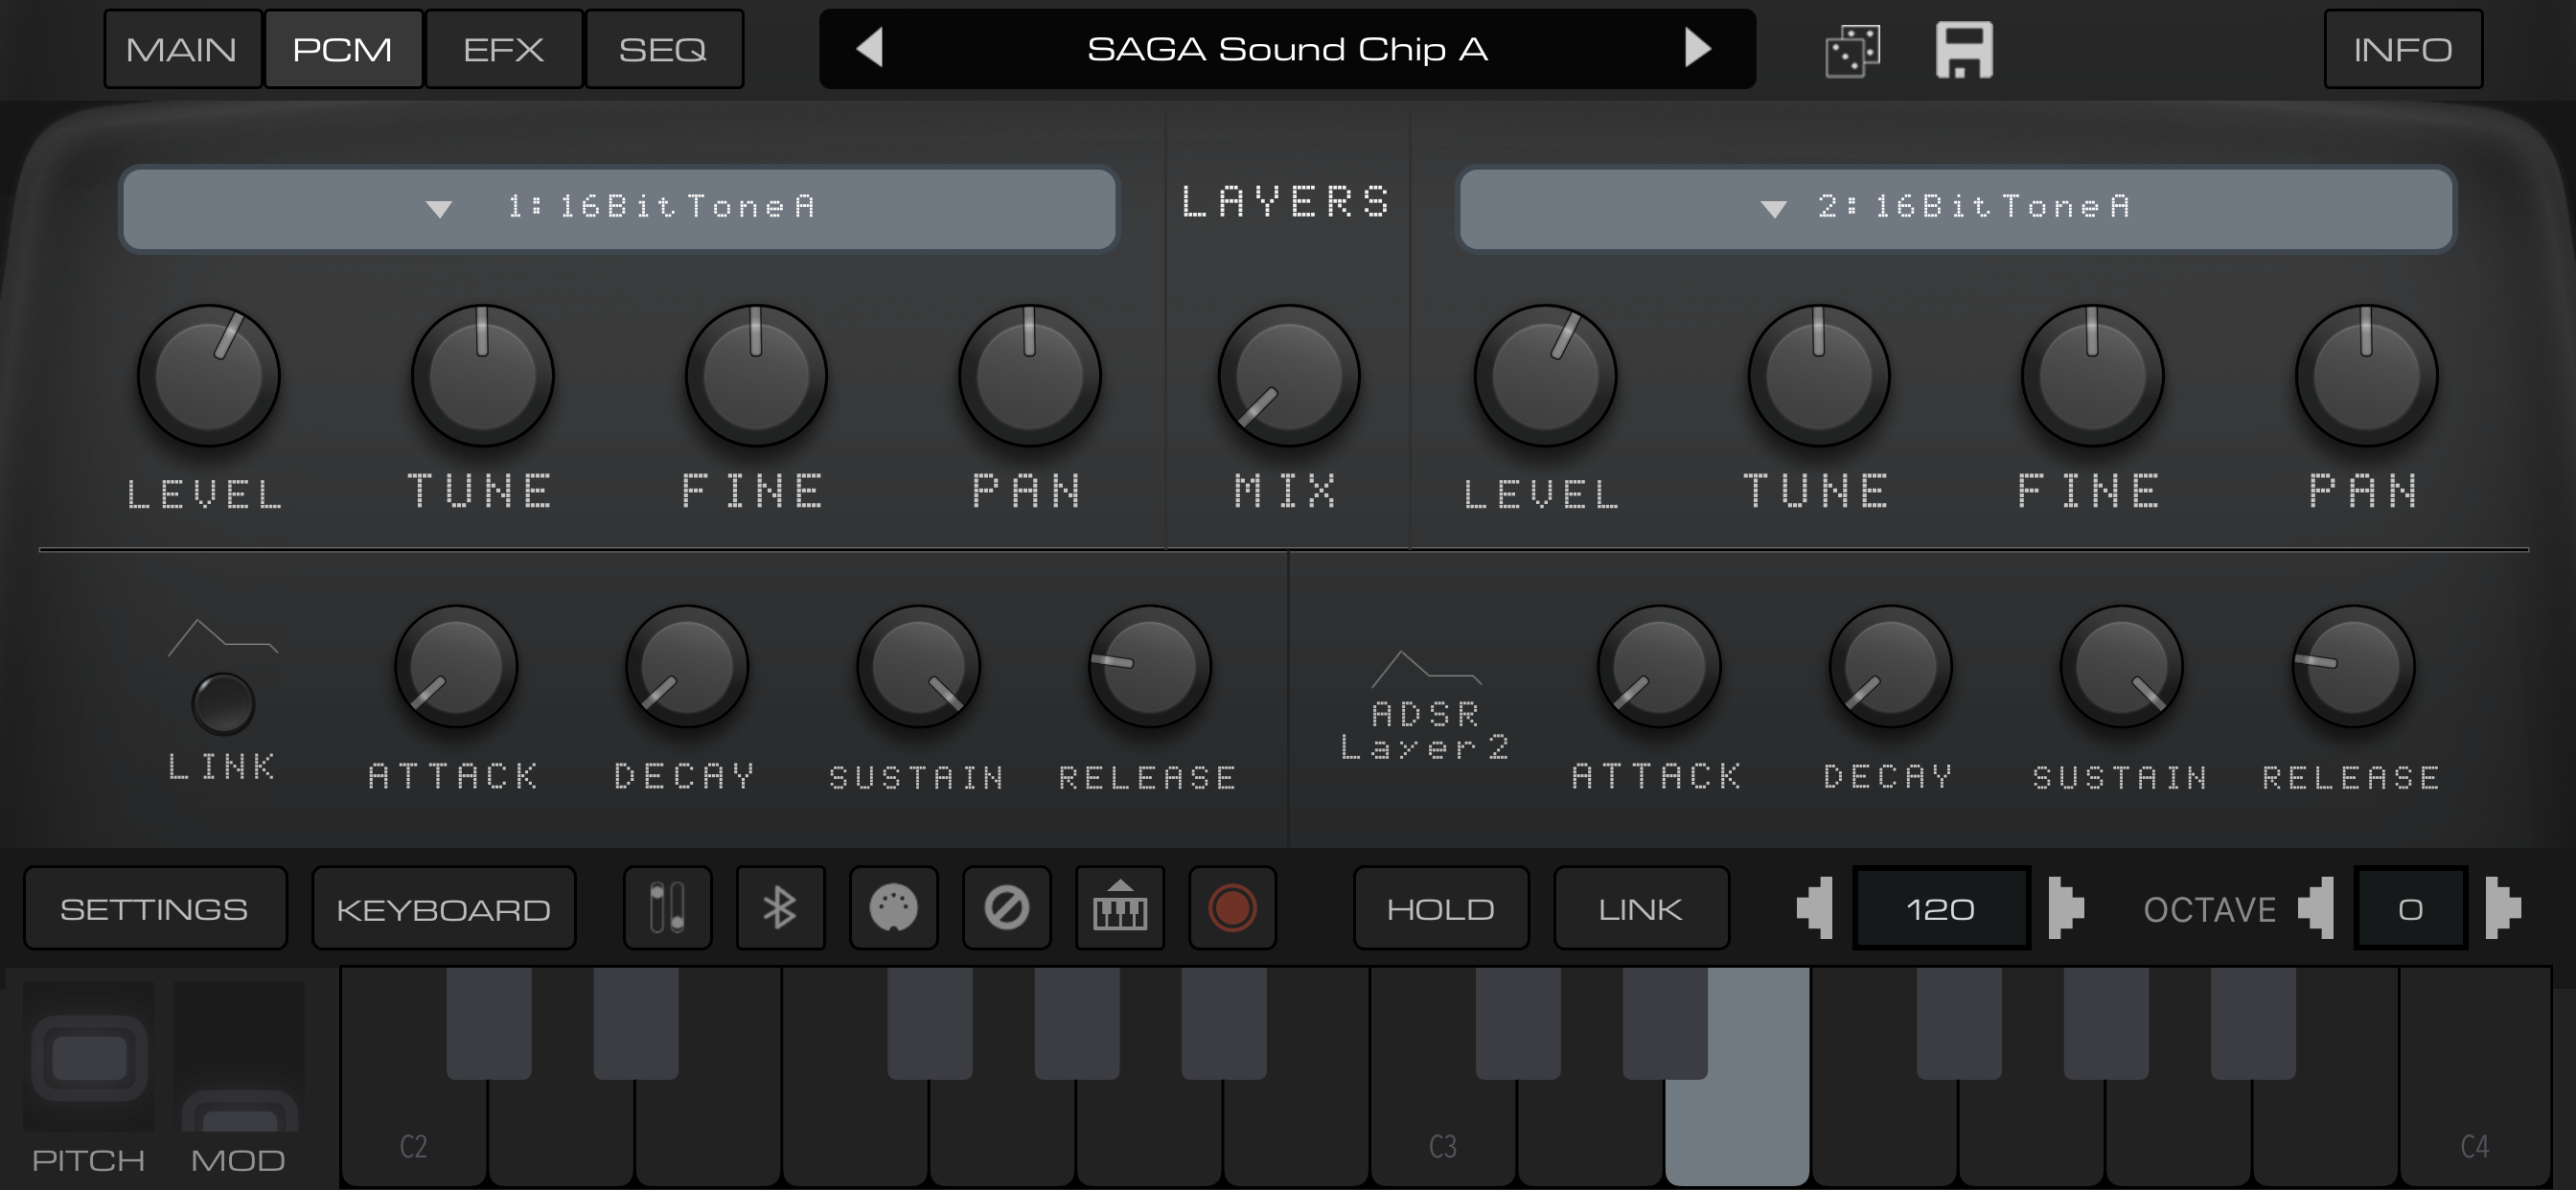Browse to the next preset with right arrow

tap(1697, 48)
